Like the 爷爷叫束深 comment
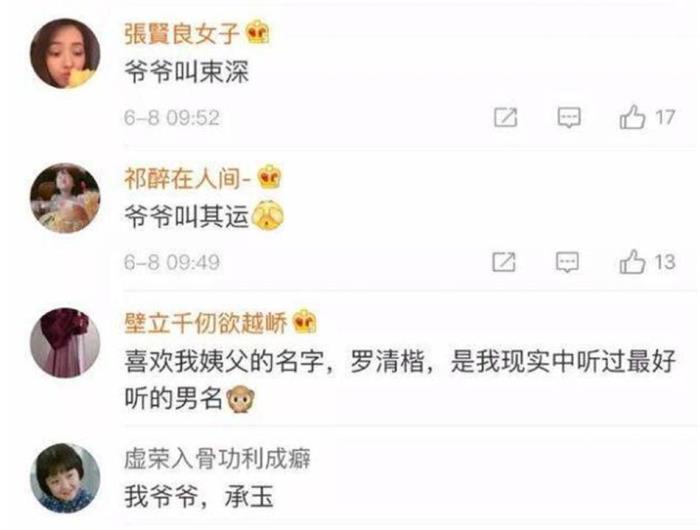 (x=633, y=117)
